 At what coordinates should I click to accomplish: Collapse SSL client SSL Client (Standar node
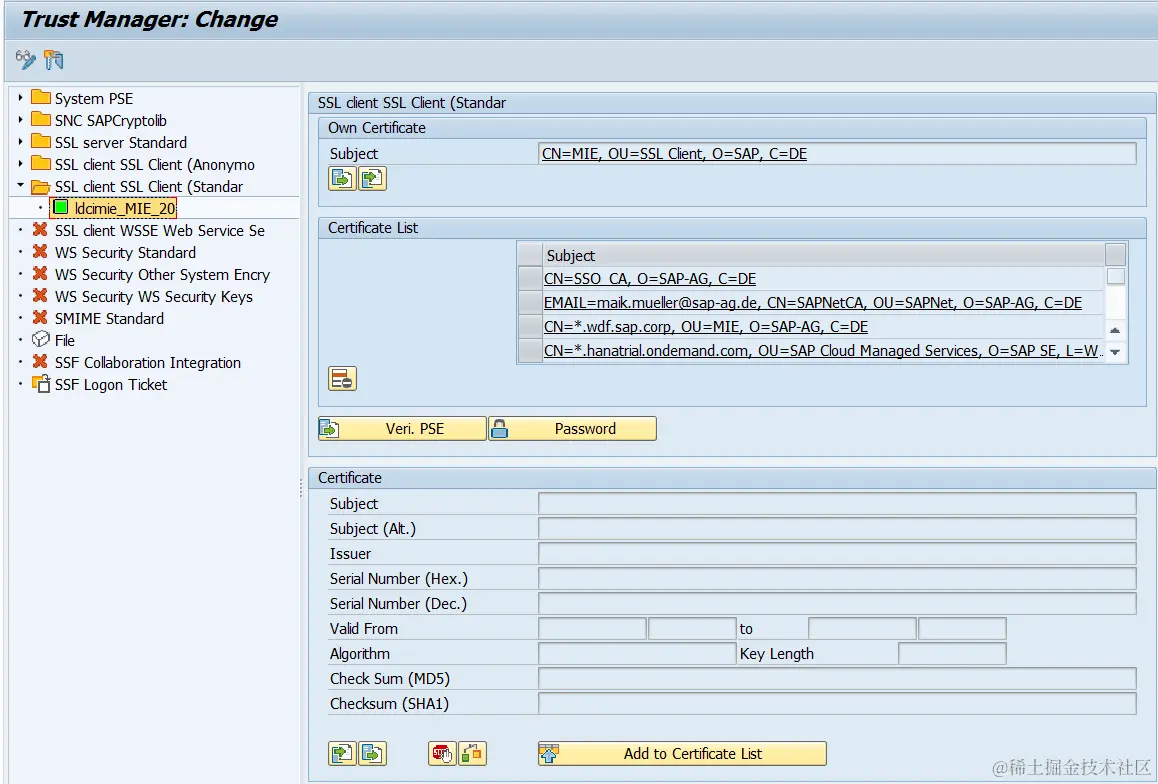(x=21, y=185)
